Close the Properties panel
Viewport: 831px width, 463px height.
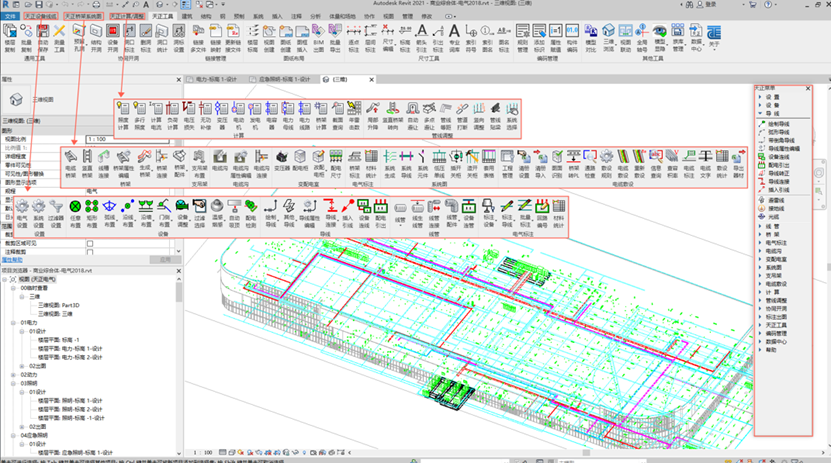click(x=179, y=79)
